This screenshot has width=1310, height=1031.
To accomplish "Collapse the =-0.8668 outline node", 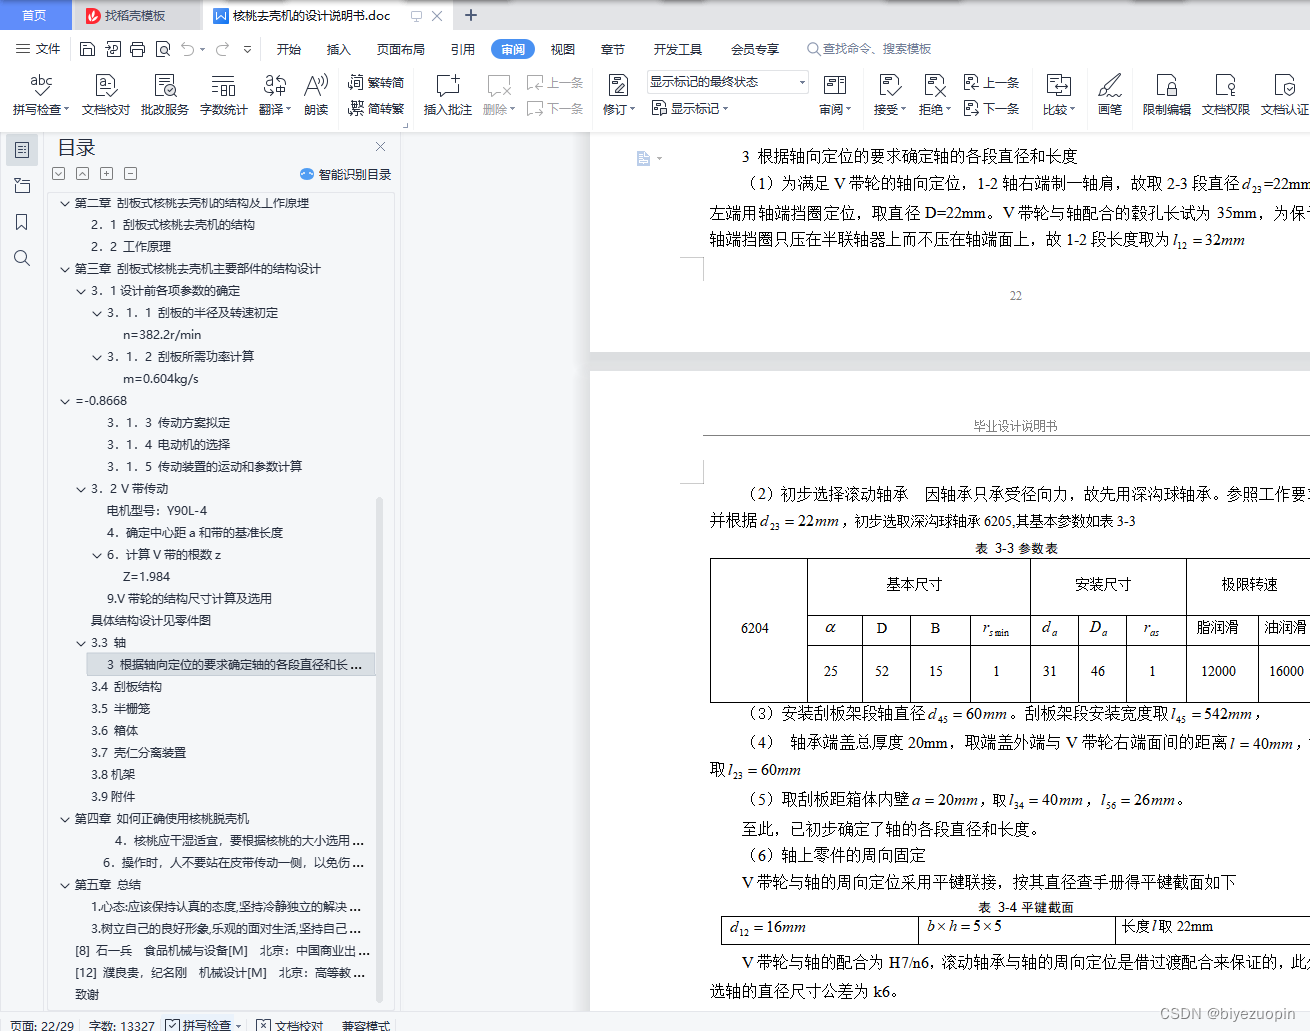I will pos(65,401).
